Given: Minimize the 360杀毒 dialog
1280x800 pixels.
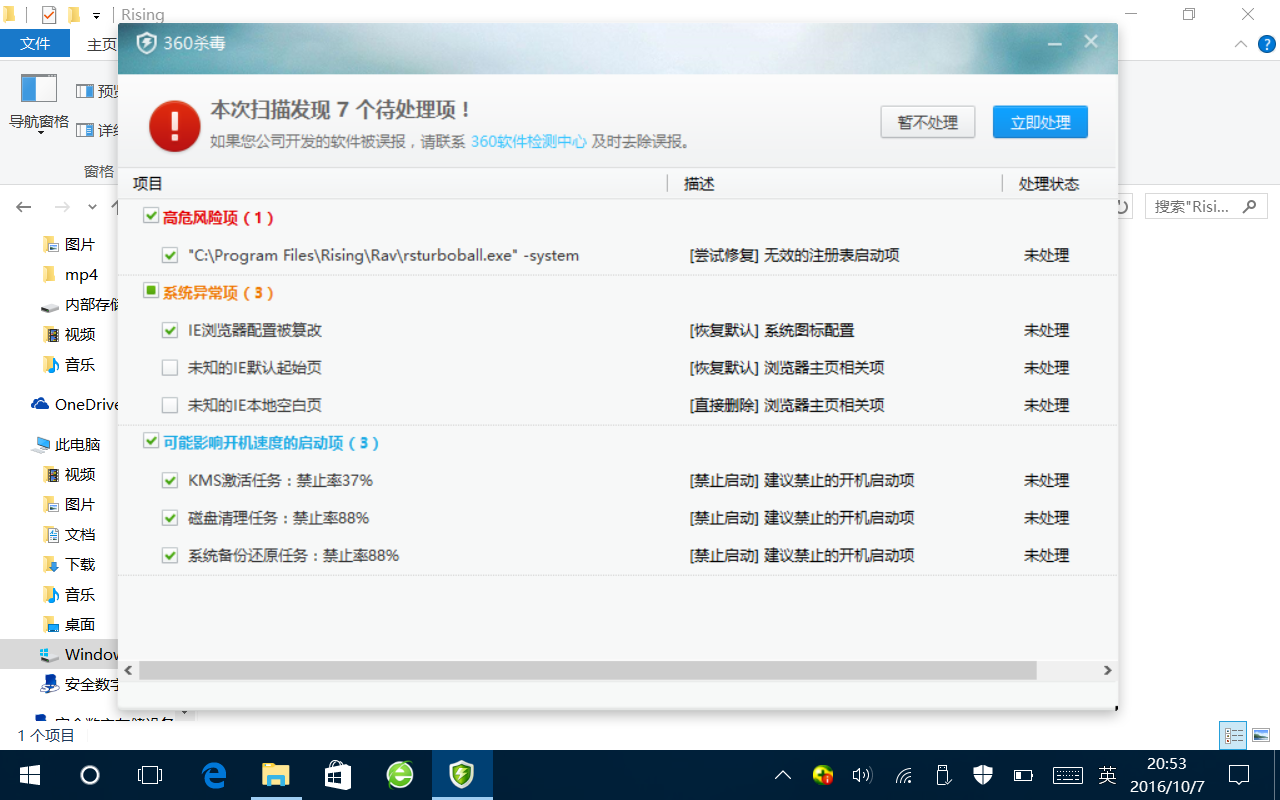Looking at the screenshot, I should pos(1054,43).
